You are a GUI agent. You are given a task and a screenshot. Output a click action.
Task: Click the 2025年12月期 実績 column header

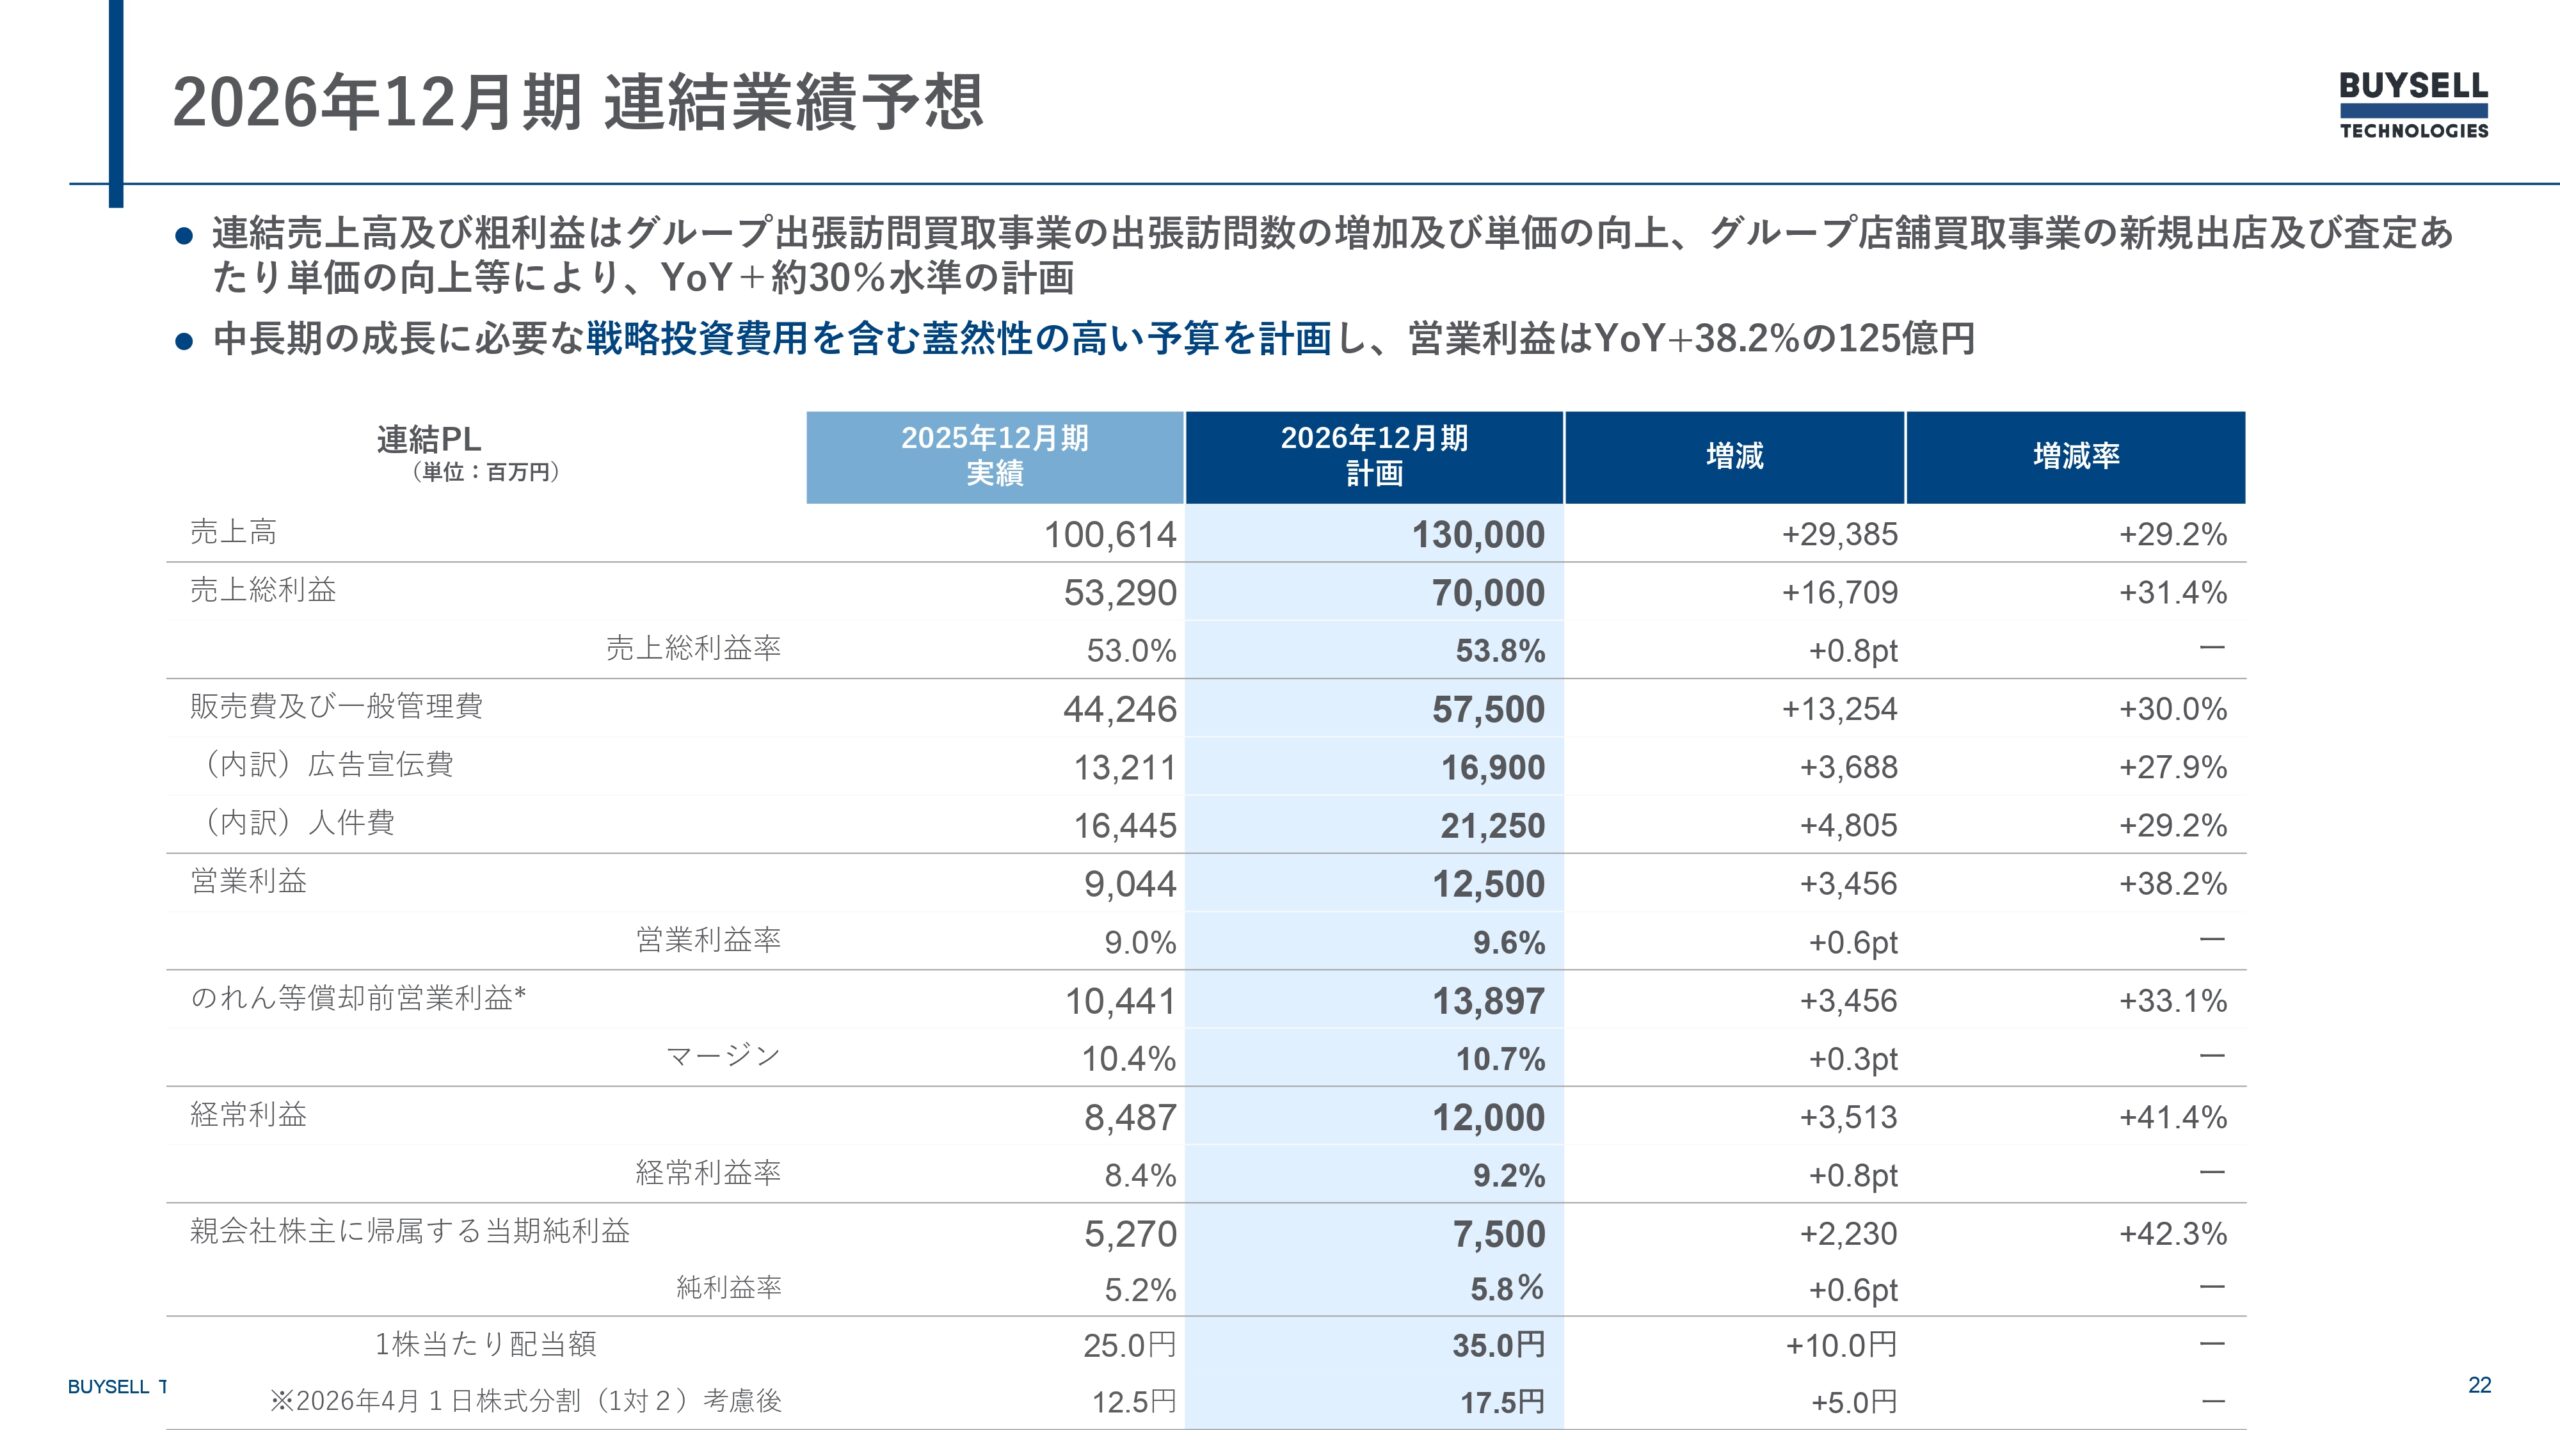(995, 457)
